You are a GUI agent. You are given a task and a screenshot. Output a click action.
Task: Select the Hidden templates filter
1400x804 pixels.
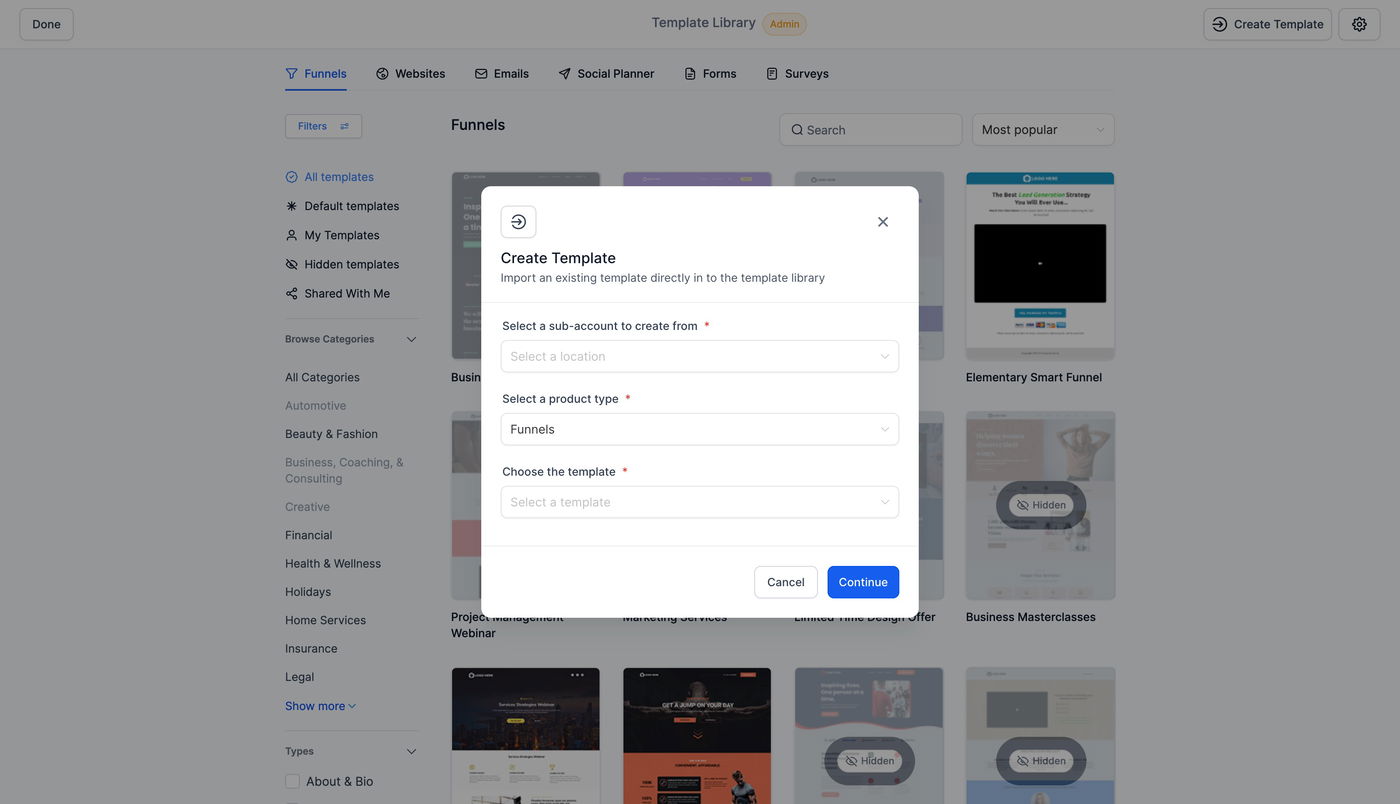342,264
